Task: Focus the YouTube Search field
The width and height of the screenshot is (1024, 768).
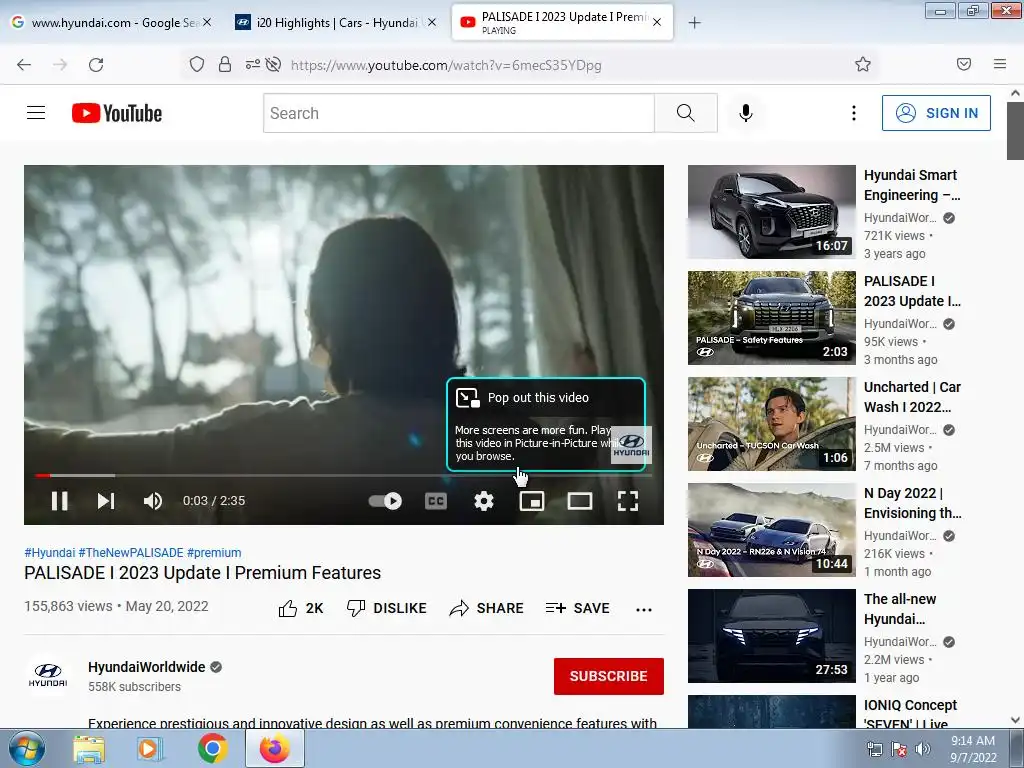Action: click(458, 113)
